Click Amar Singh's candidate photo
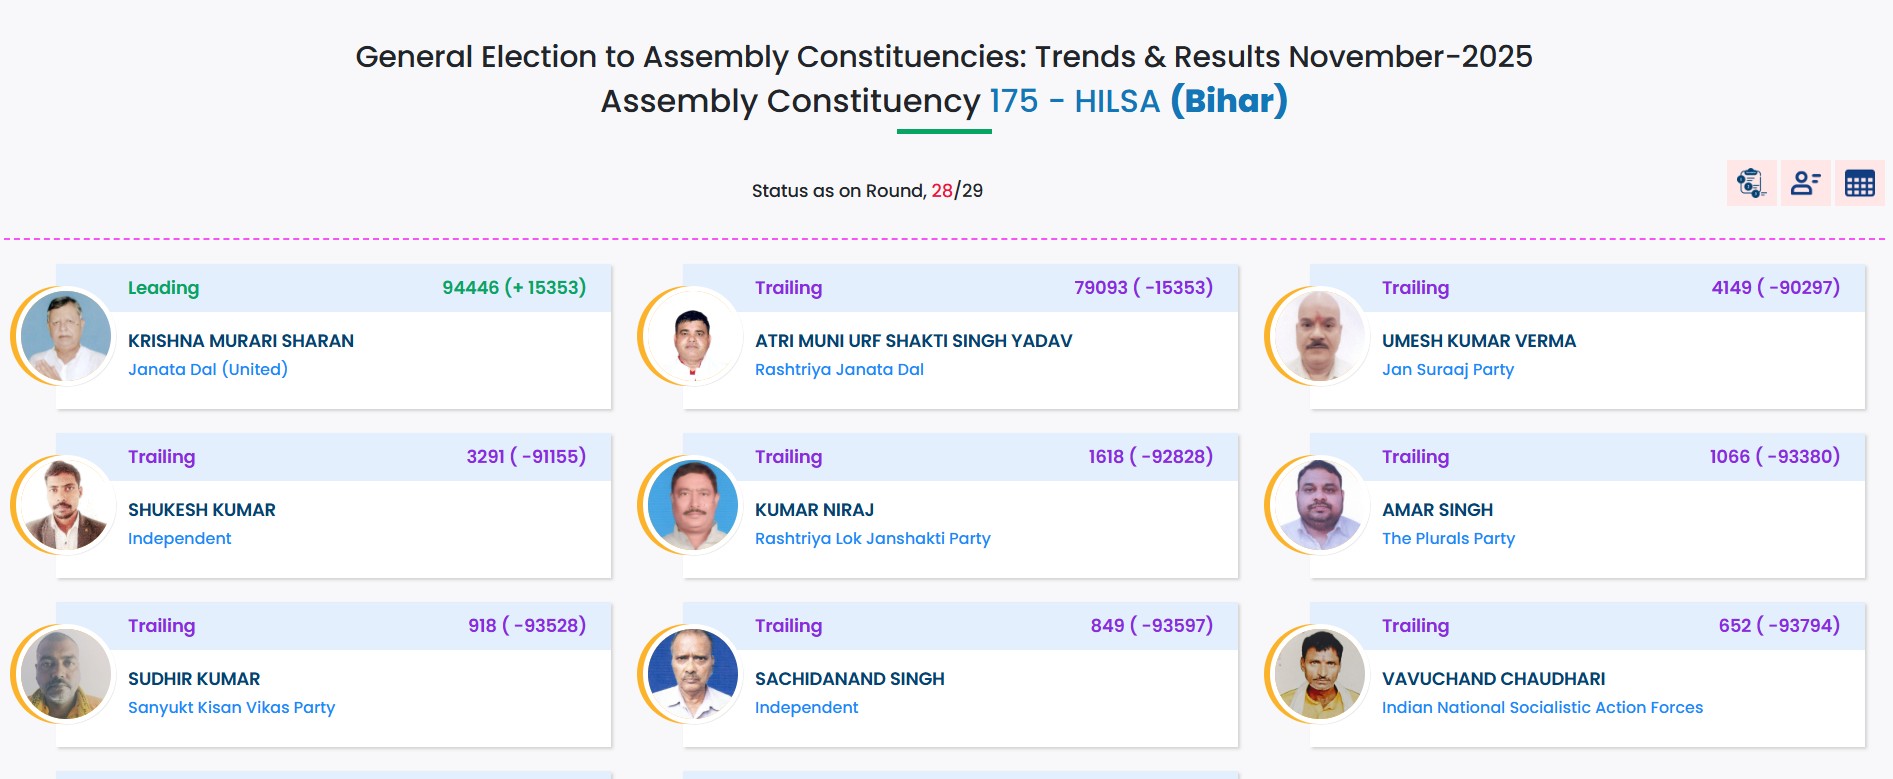This screenshot has height=779, width=1893. point(1319,506)
